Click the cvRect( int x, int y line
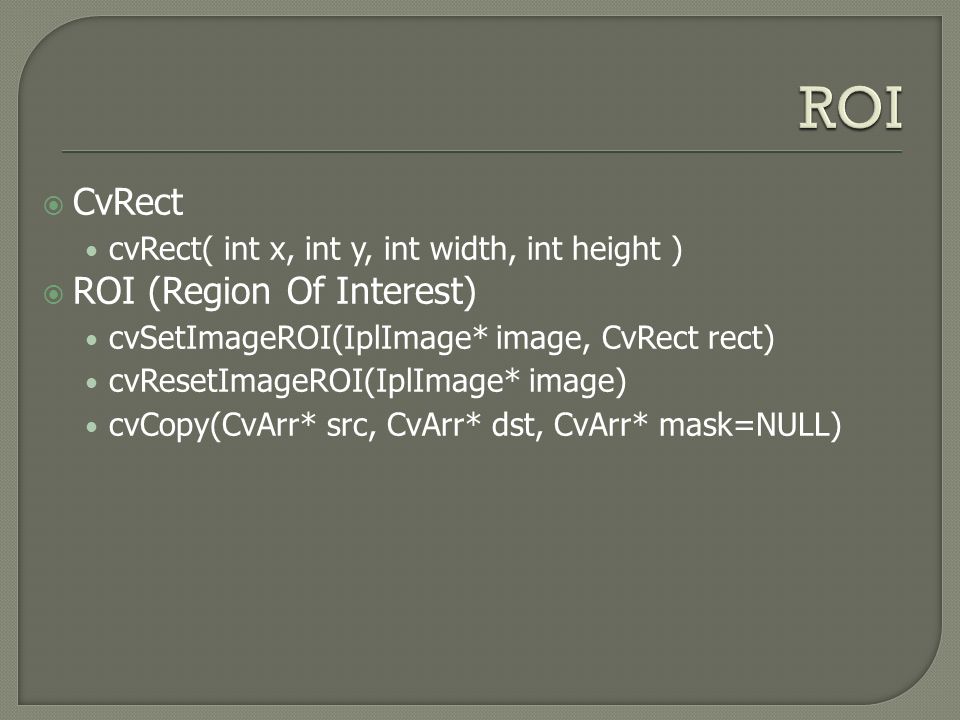The height and width of the screenshot is (720, 960). coord(396,250)
